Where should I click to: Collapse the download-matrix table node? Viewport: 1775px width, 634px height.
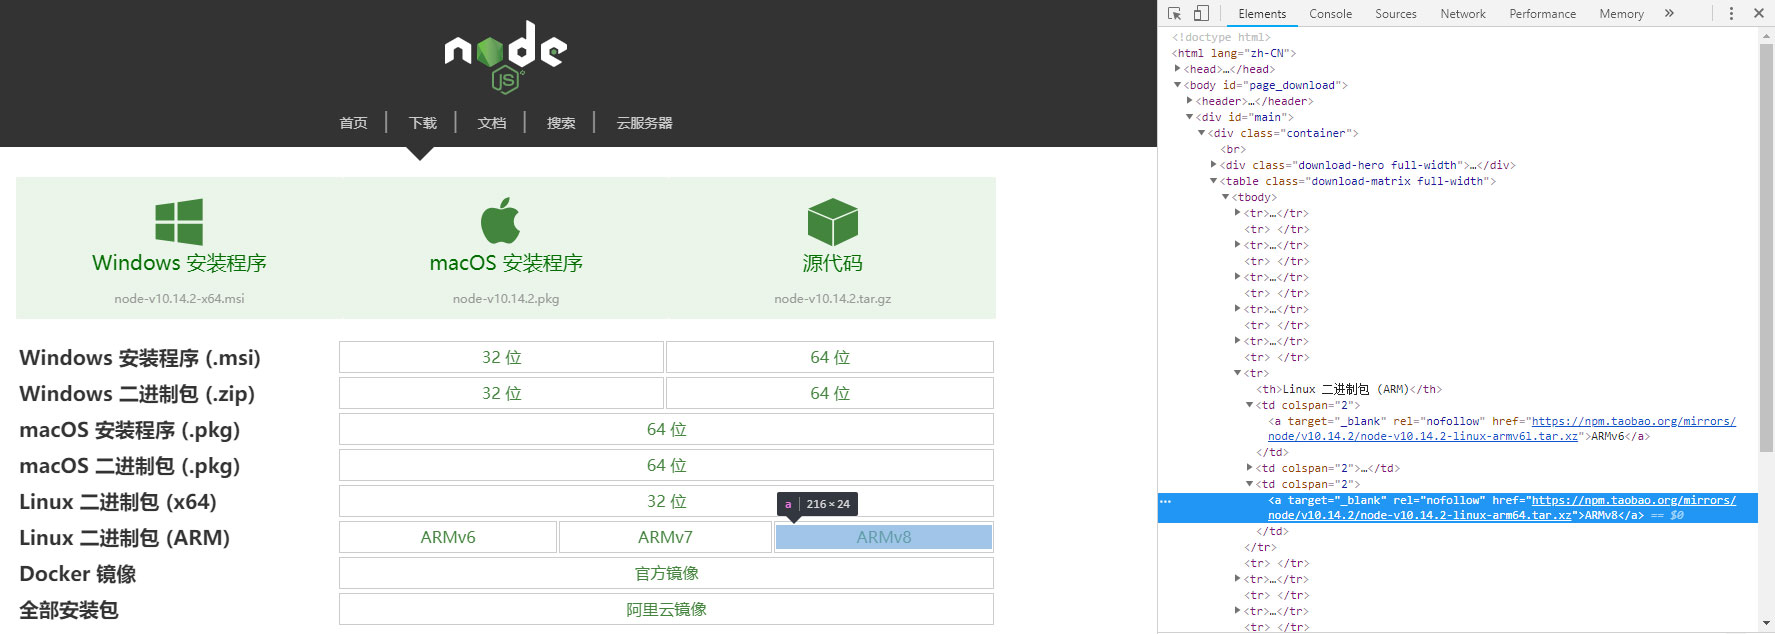coord(1214,181)
